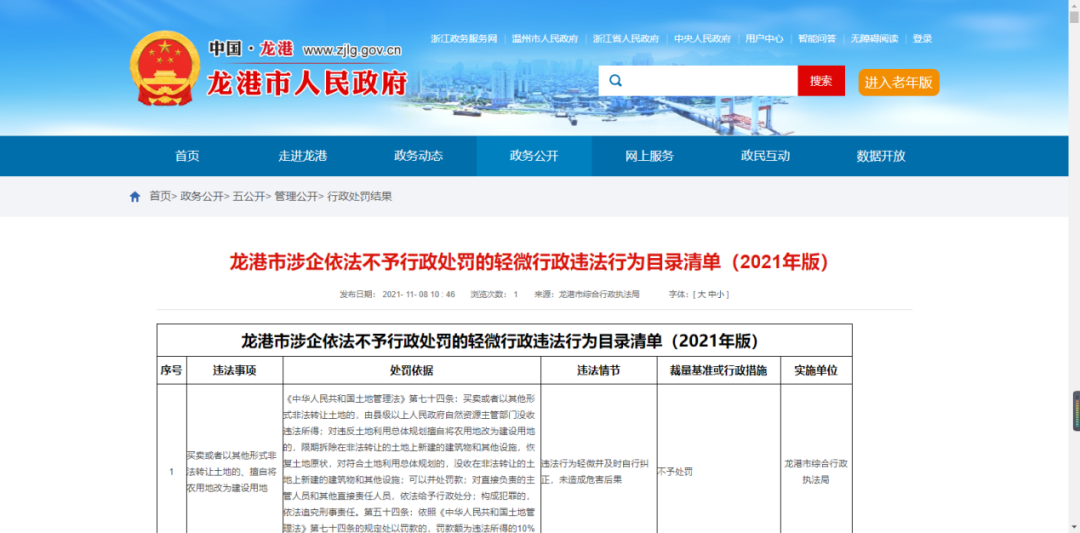Open 温州市人民政府 link
This screenshot has width=1080, height=533.
545,39
